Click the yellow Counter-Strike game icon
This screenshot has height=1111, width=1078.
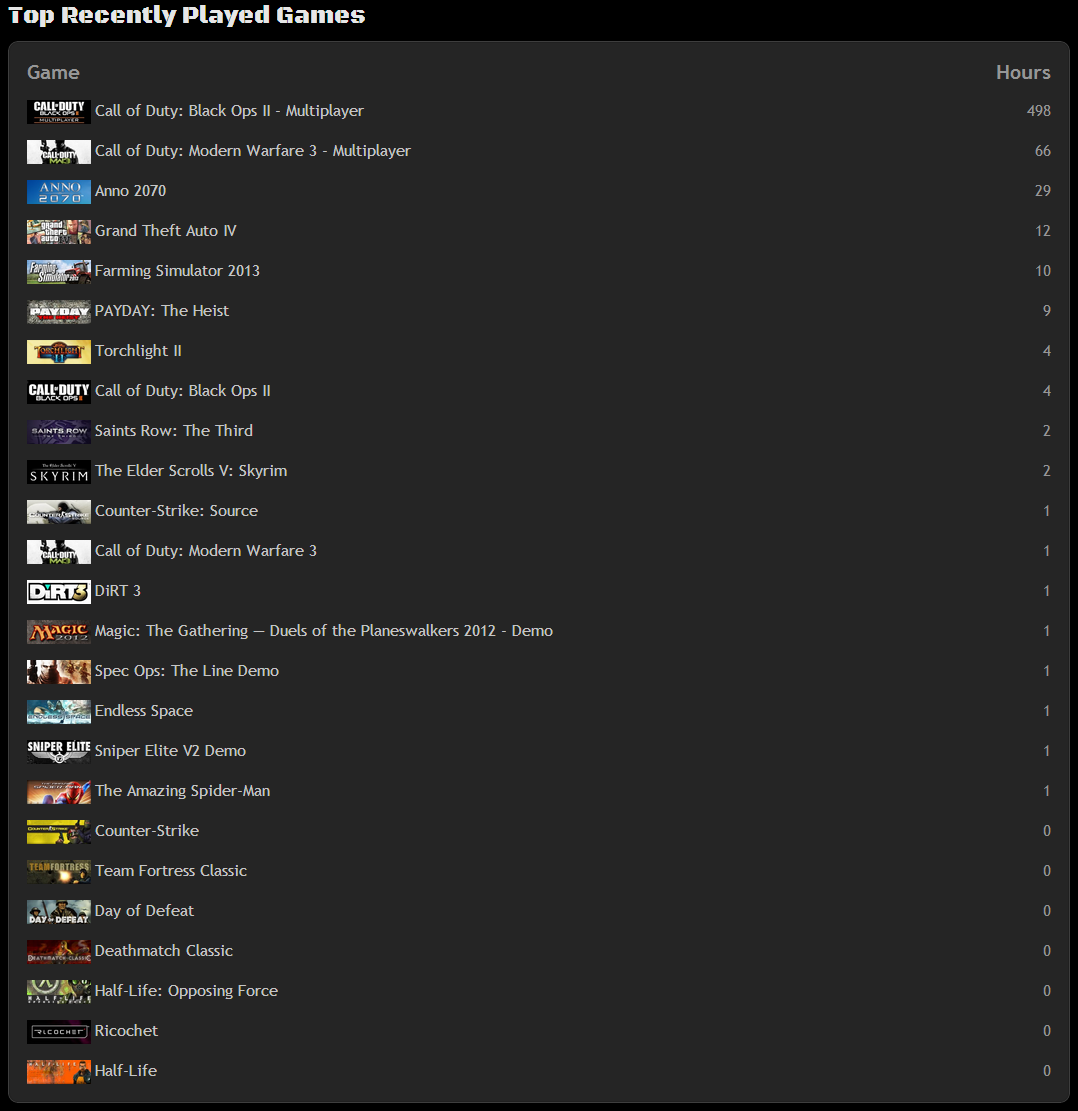[59, 832]
